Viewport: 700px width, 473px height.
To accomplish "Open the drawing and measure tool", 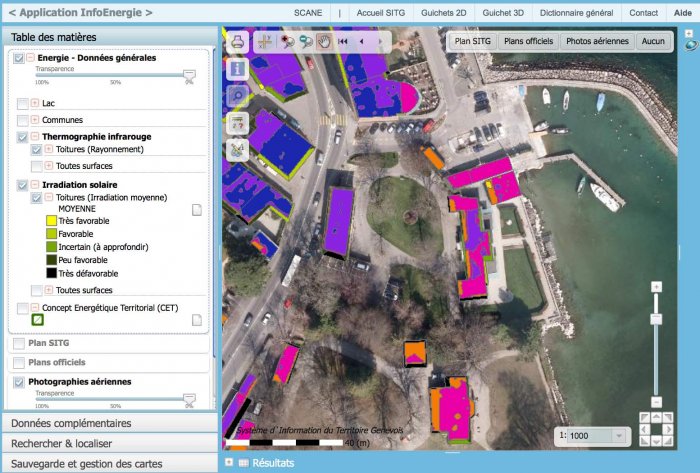I will click(238, 150).
